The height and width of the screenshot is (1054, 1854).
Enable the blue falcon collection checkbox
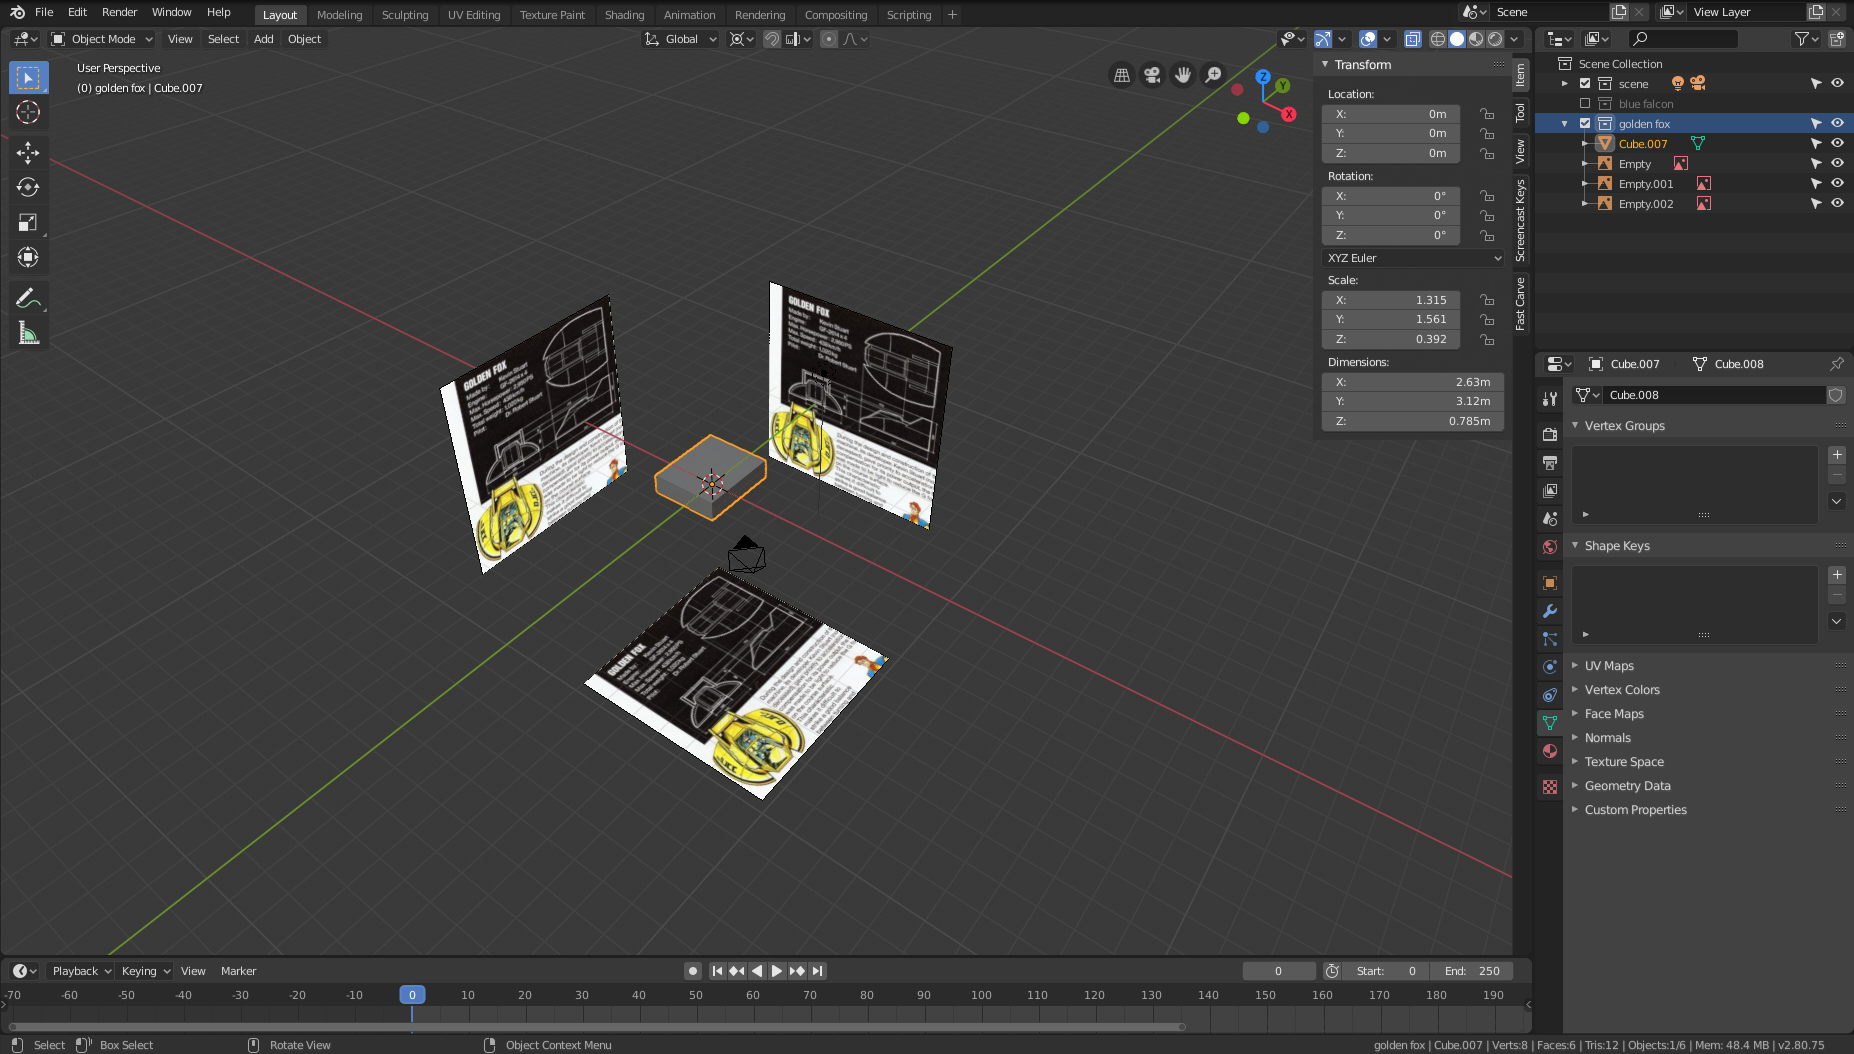pos(1585,104)
